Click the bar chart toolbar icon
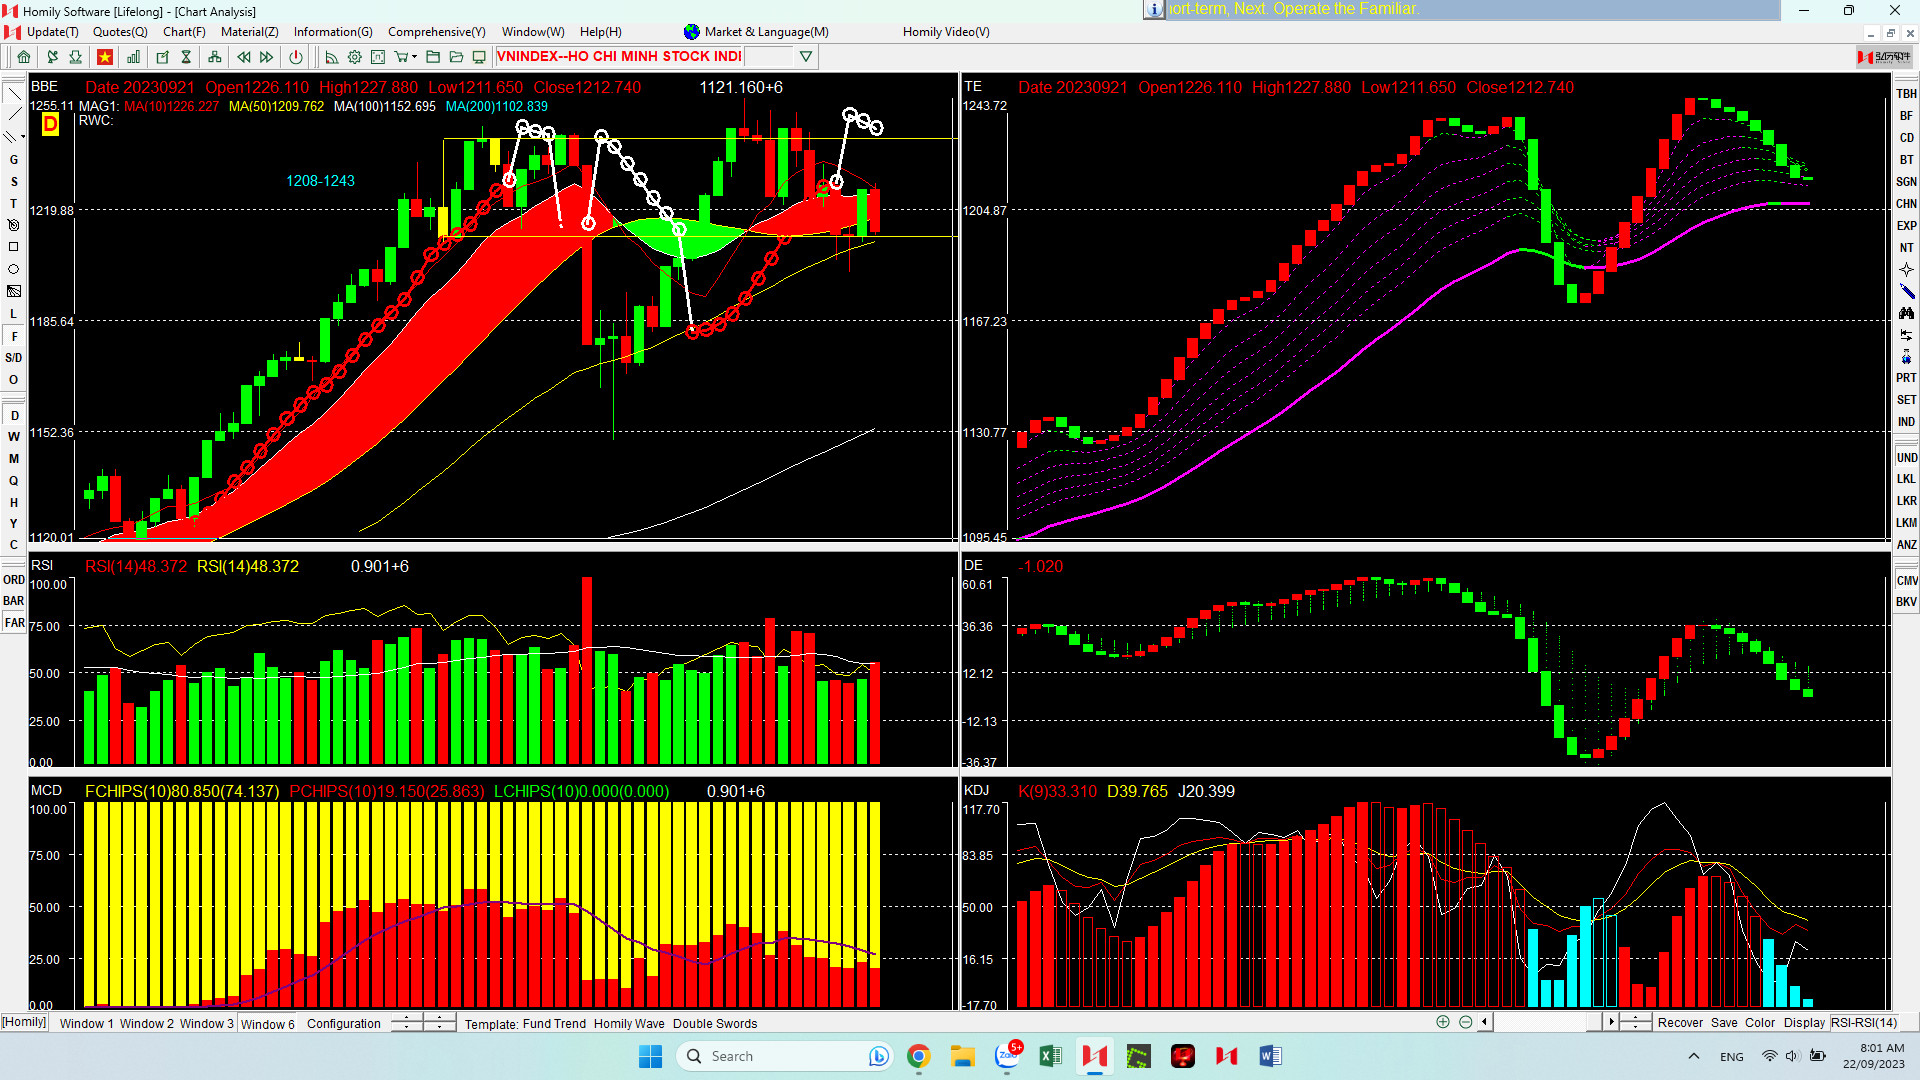The image size is (1920, 1080). (133, 57)
